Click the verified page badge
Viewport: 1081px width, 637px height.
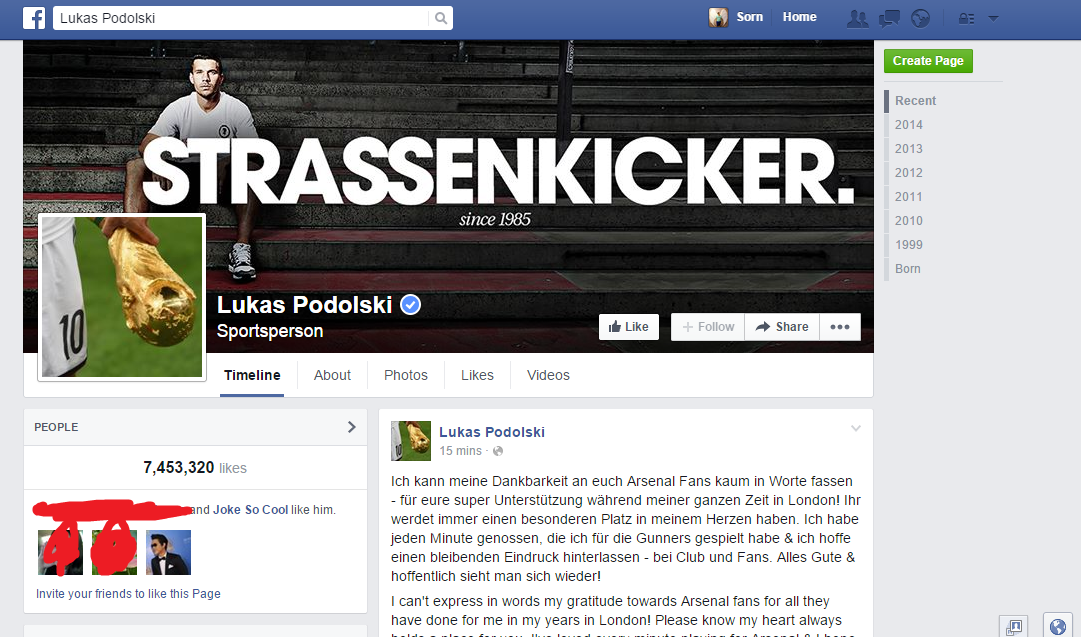point(411,304)
